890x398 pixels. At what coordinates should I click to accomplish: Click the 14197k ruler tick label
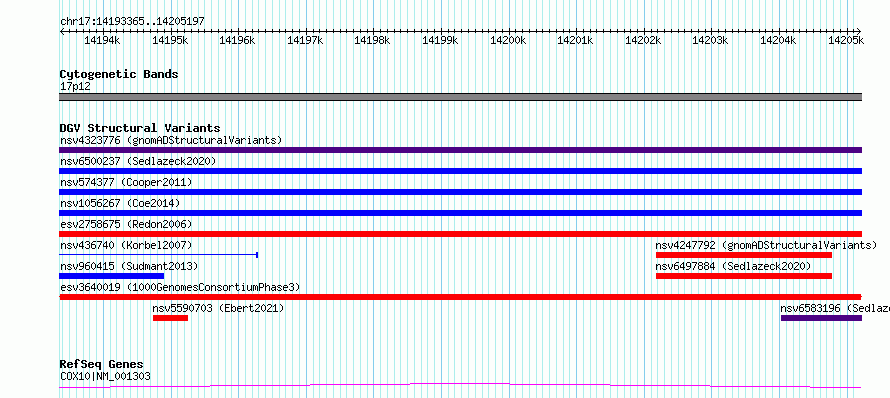click(305, 40)
